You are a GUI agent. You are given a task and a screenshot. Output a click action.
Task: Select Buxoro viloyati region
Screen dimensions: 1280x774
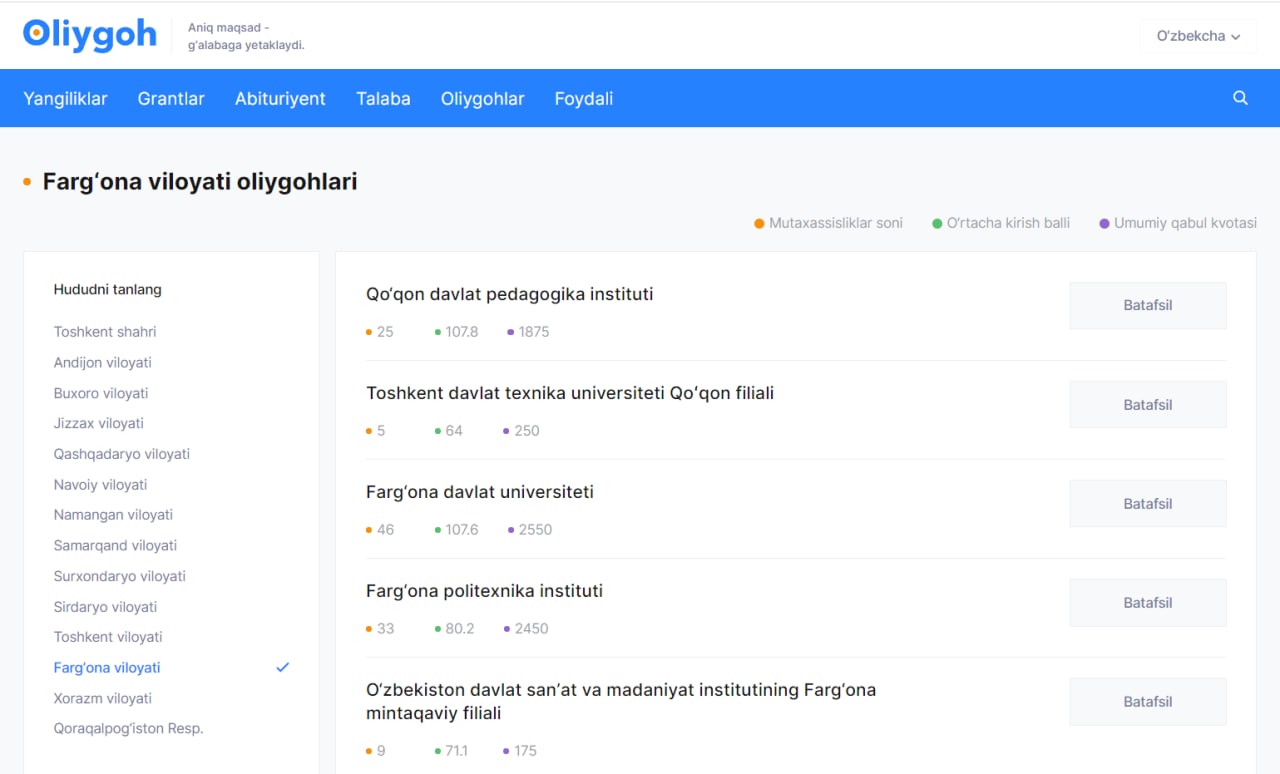(x=101, y=394)
